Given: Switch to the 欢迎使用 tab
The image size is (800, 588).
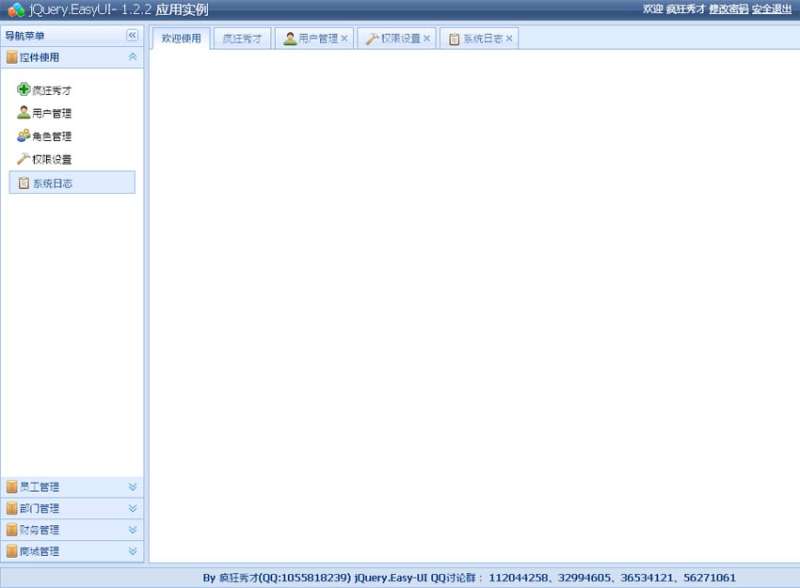Looking at the screenshot, I should 181,39.
